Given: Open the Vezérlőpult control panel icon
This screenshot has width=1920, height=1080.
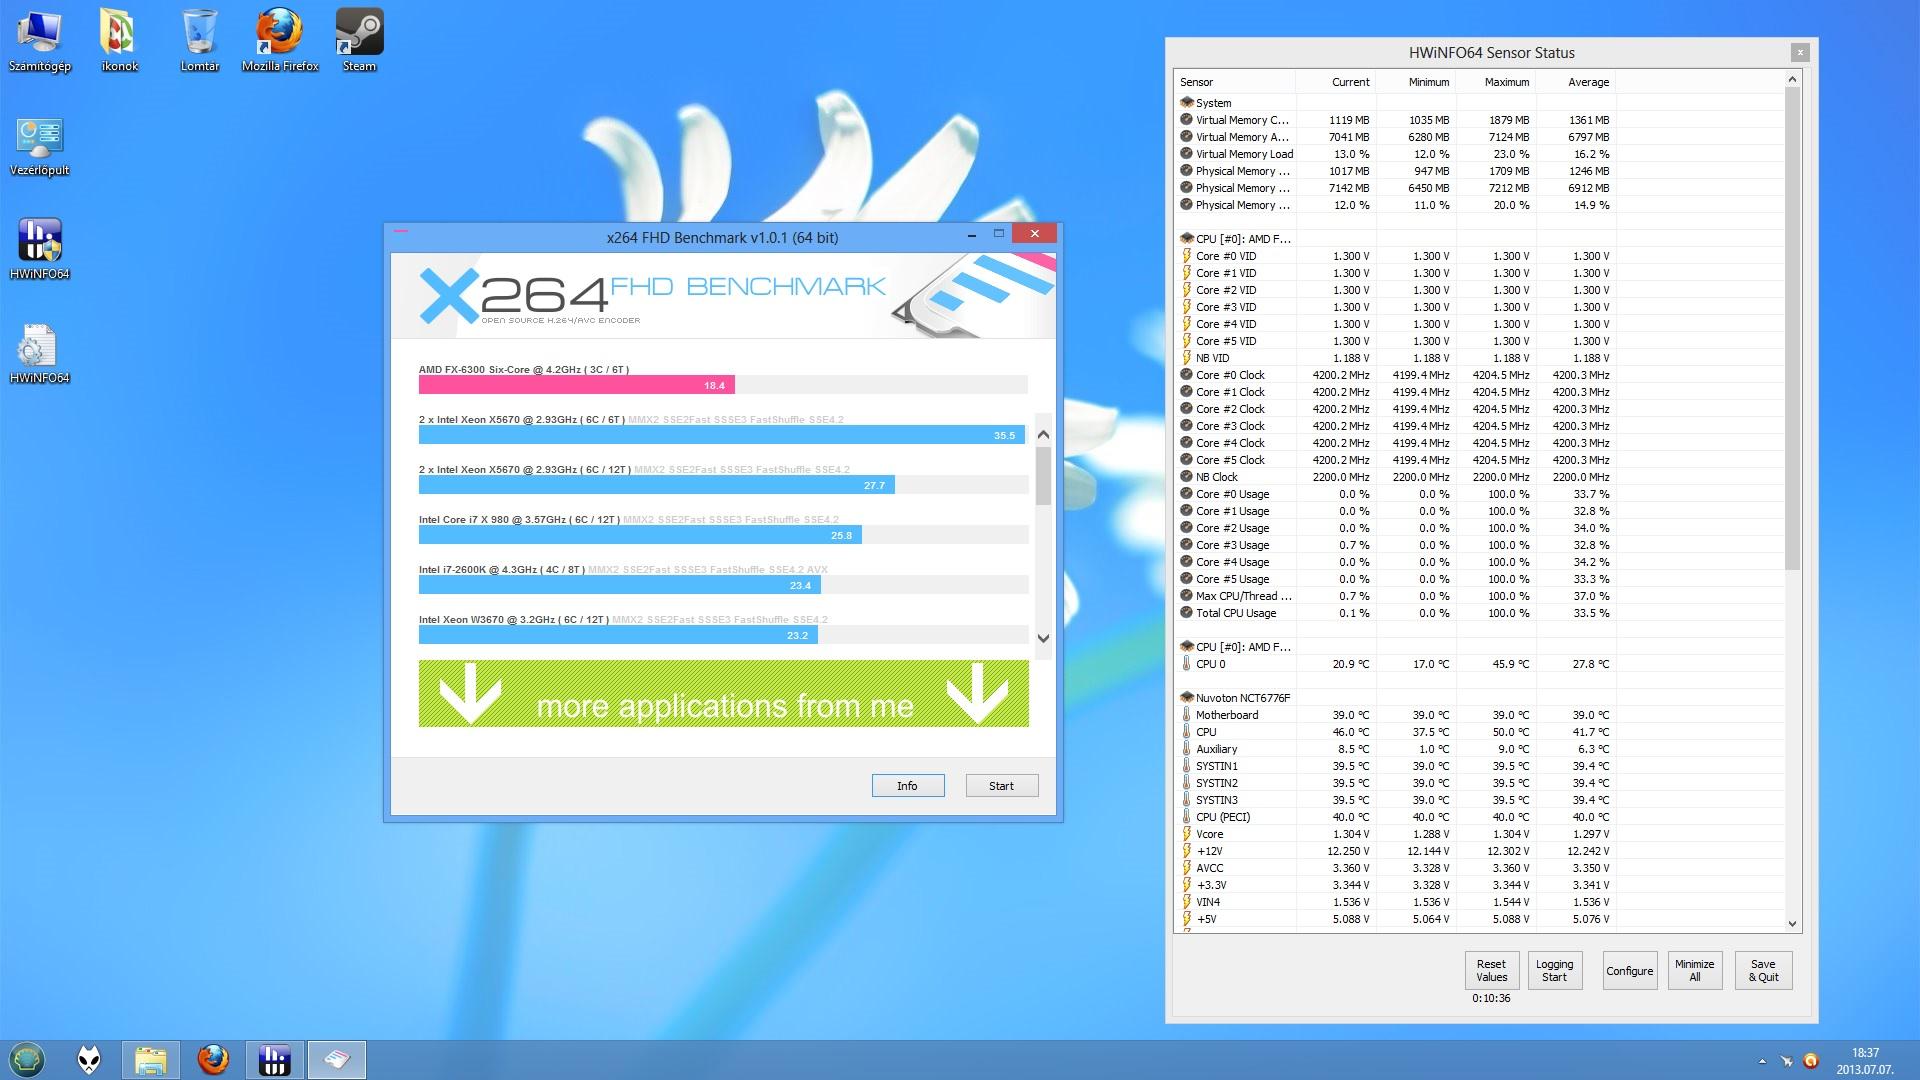Looking at the screenshot, I should (x=39, y=146).
